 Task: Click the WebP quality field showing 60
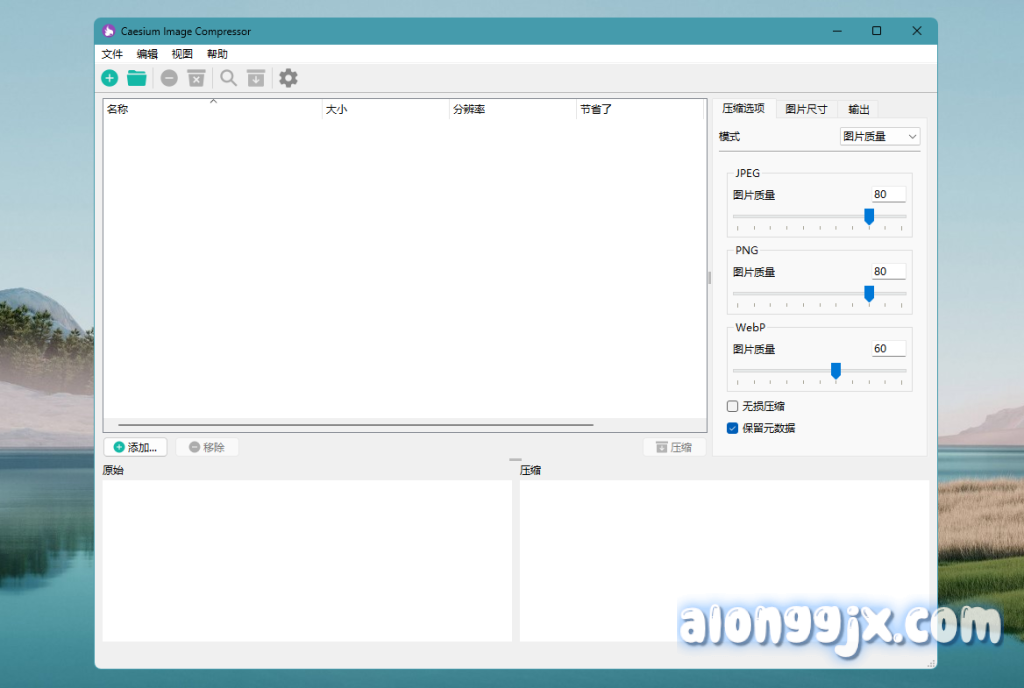(x=888, y=349)
